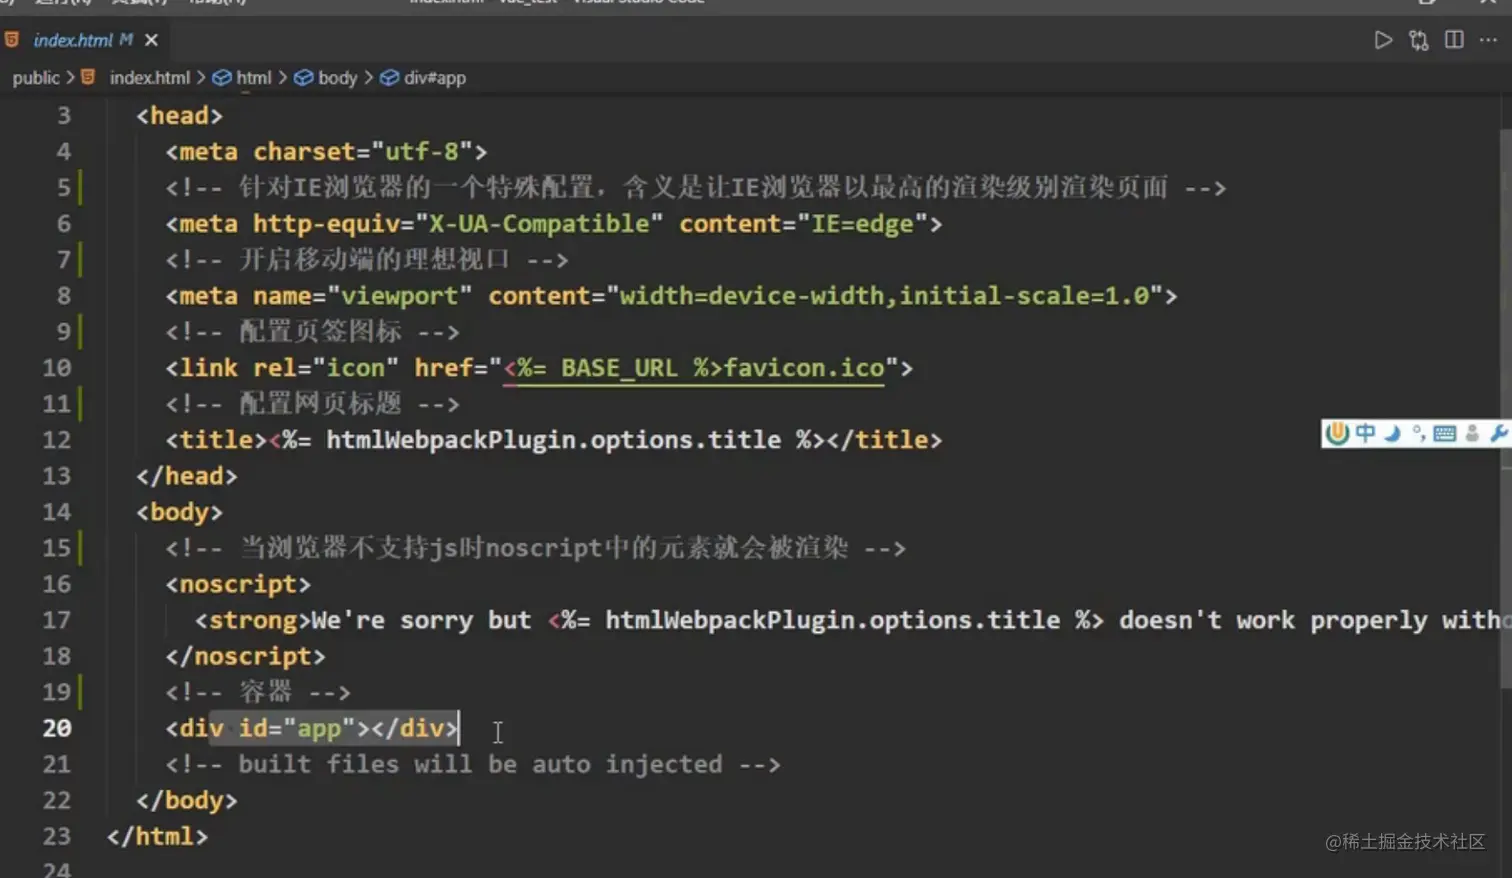The image size is (1512, 878).
Task: Run the file with the play icon
Action: click(1383, 40)
